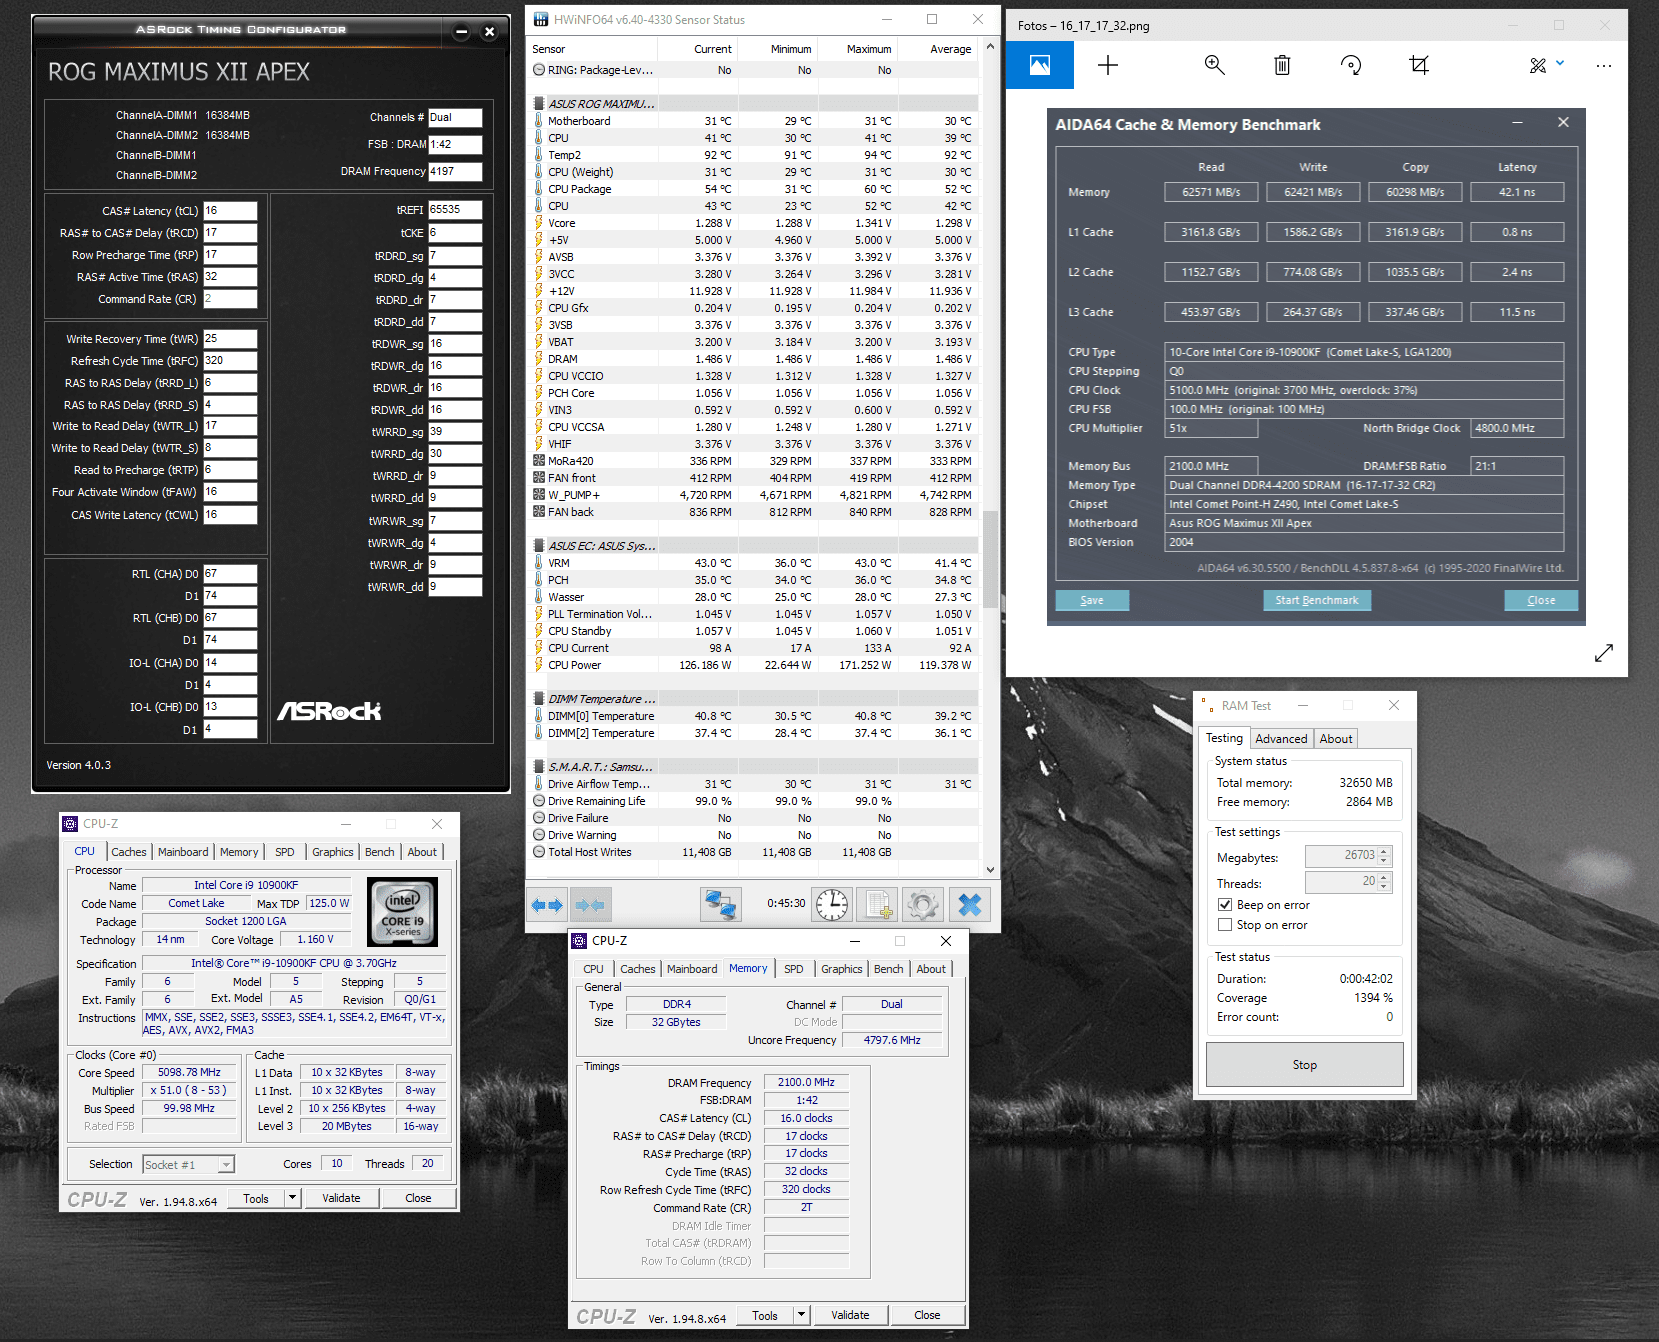Click Graphics tab in CPU-Z CPU window
Image resolution: width=1659 pixels, height=1342 pixels.
[x=333, y=852]
